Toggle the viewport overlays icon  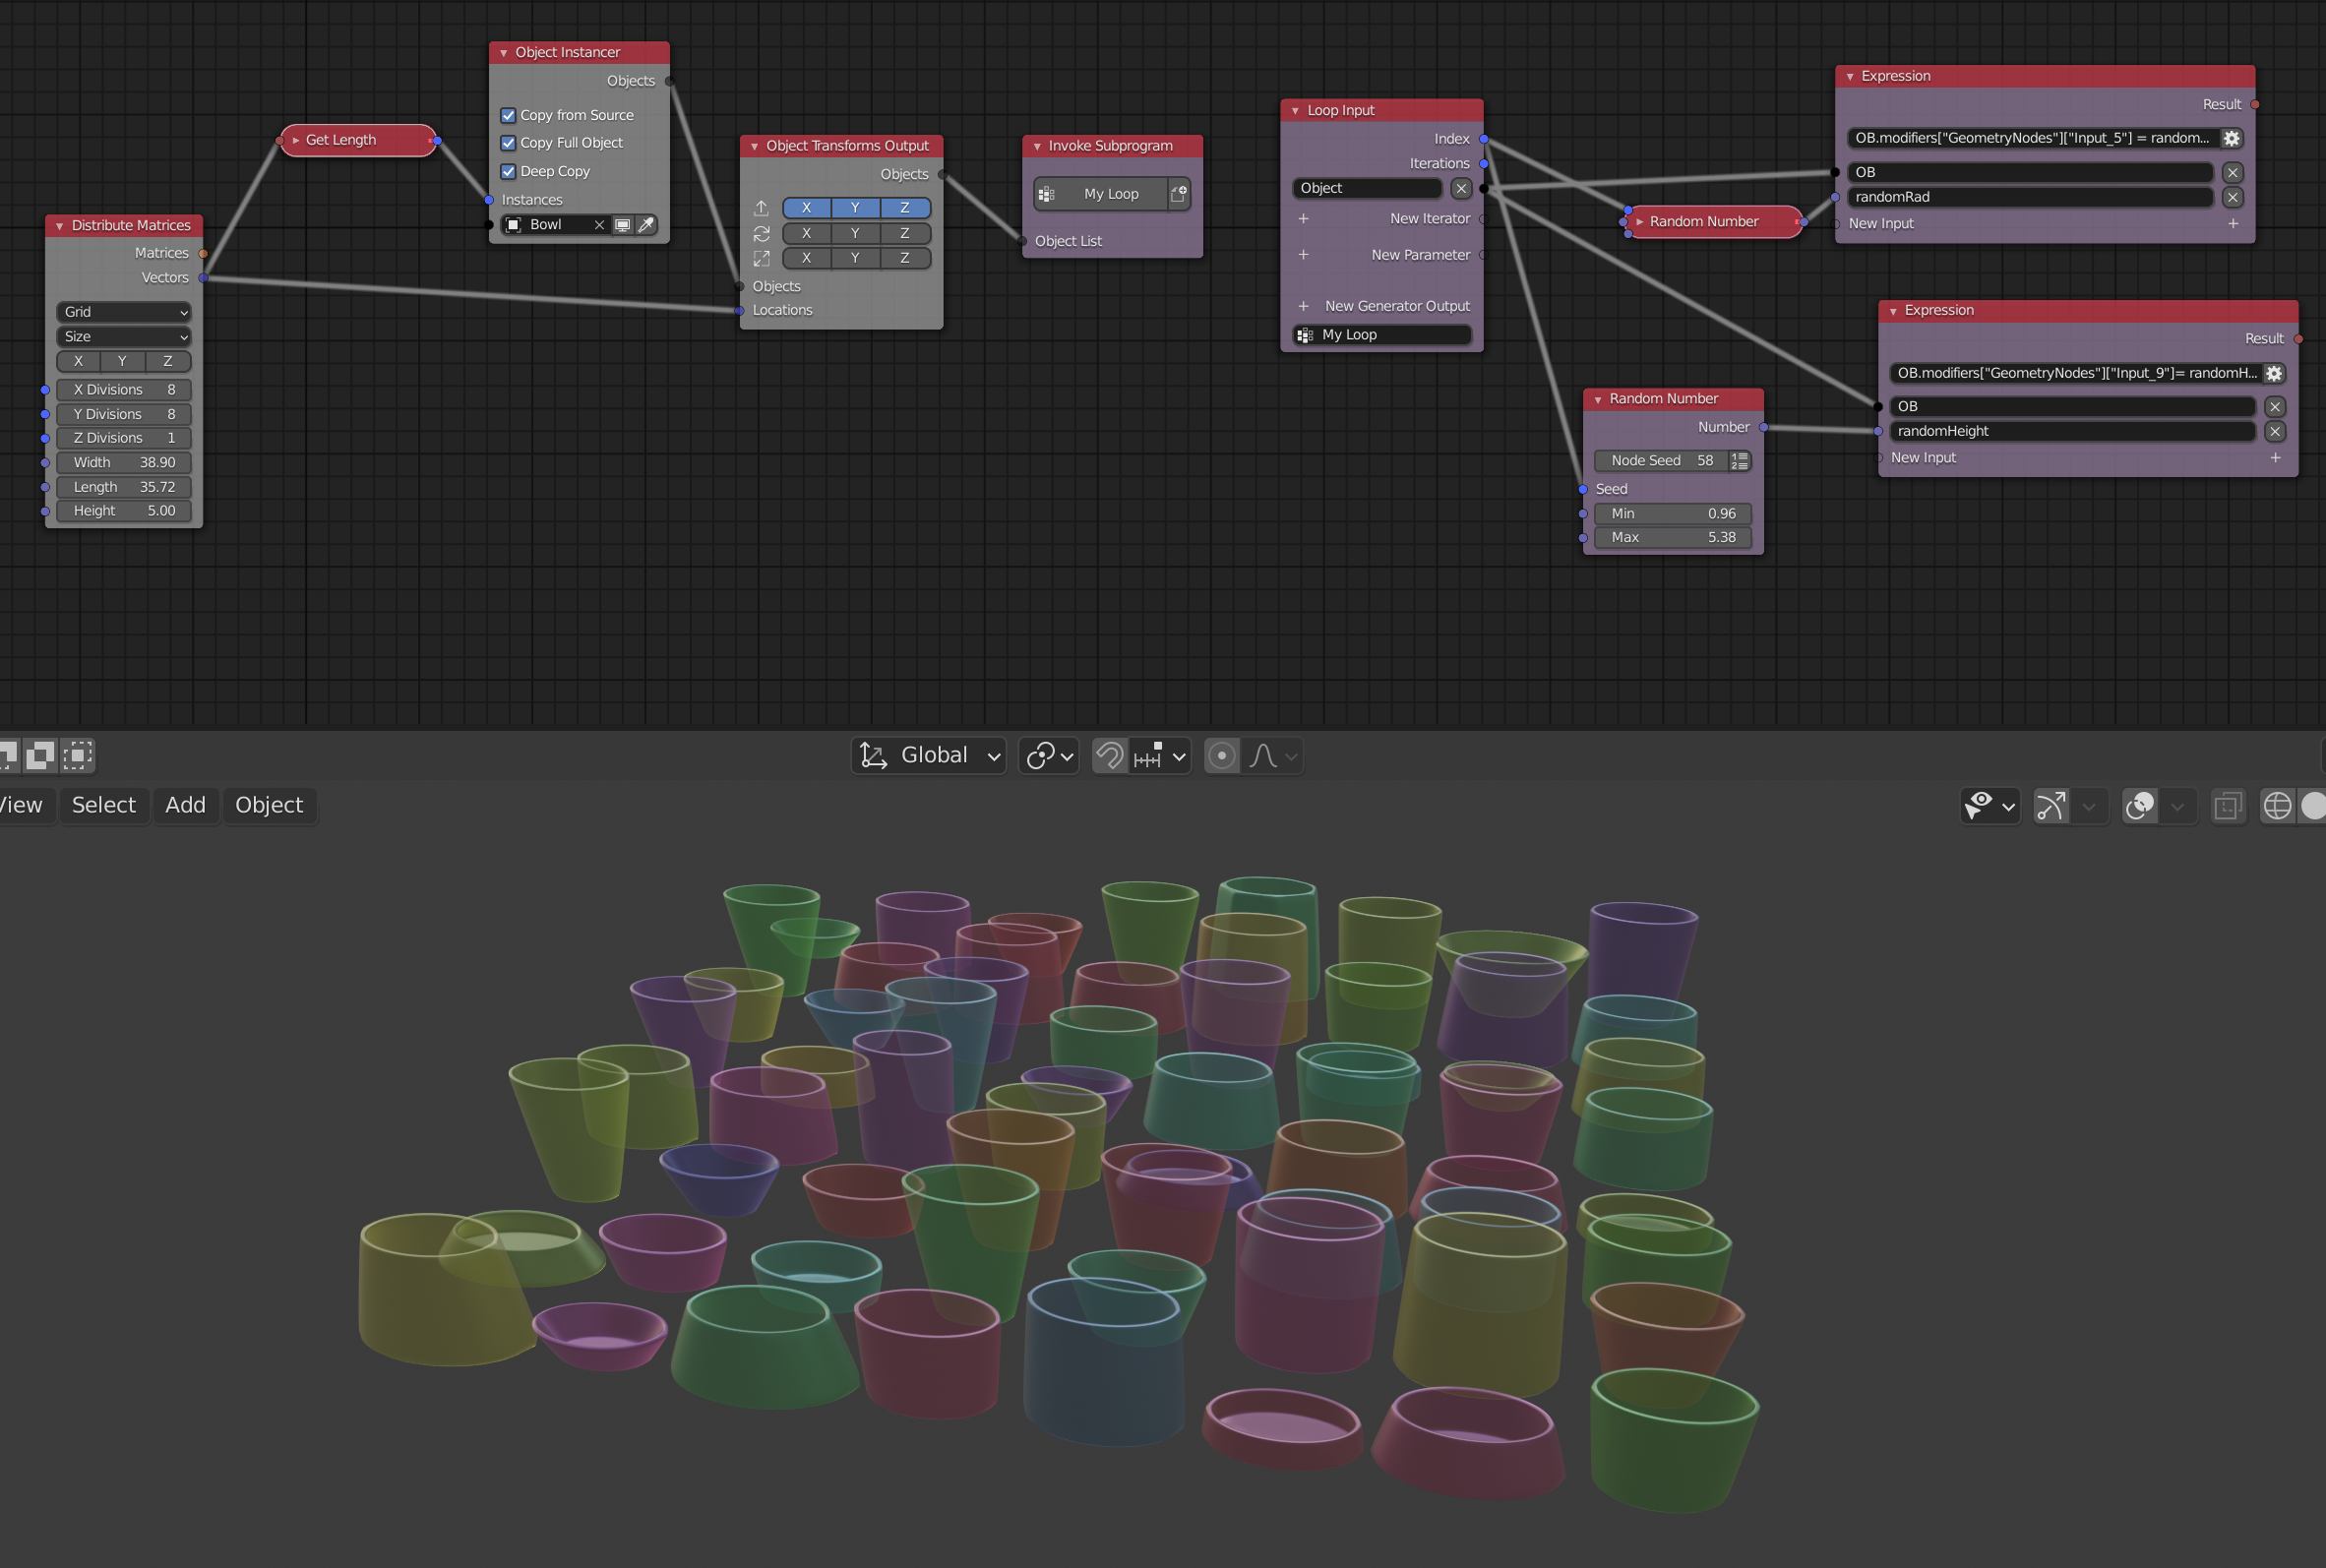click(x=2139, y=806)
